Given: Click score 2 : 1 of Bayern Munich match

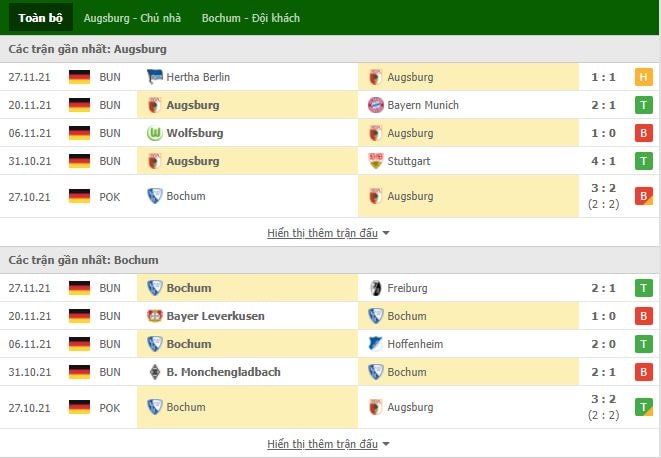Looking at the screenshot, I should pos(603,105).
